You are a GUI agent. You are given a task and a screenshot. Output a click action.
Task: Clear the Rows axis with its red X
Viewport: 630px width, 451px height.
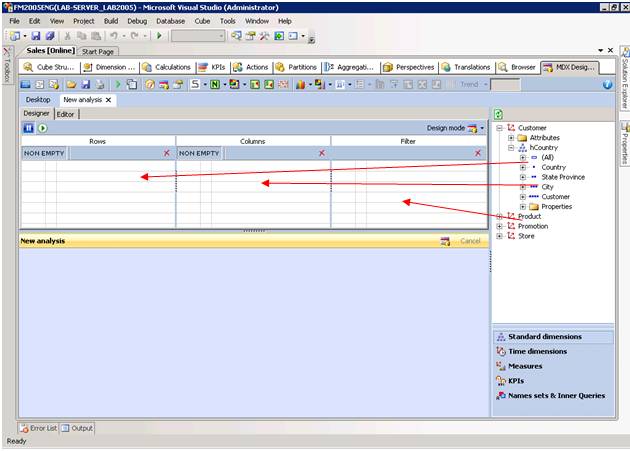pyautogui.click(x=167, y=153)
